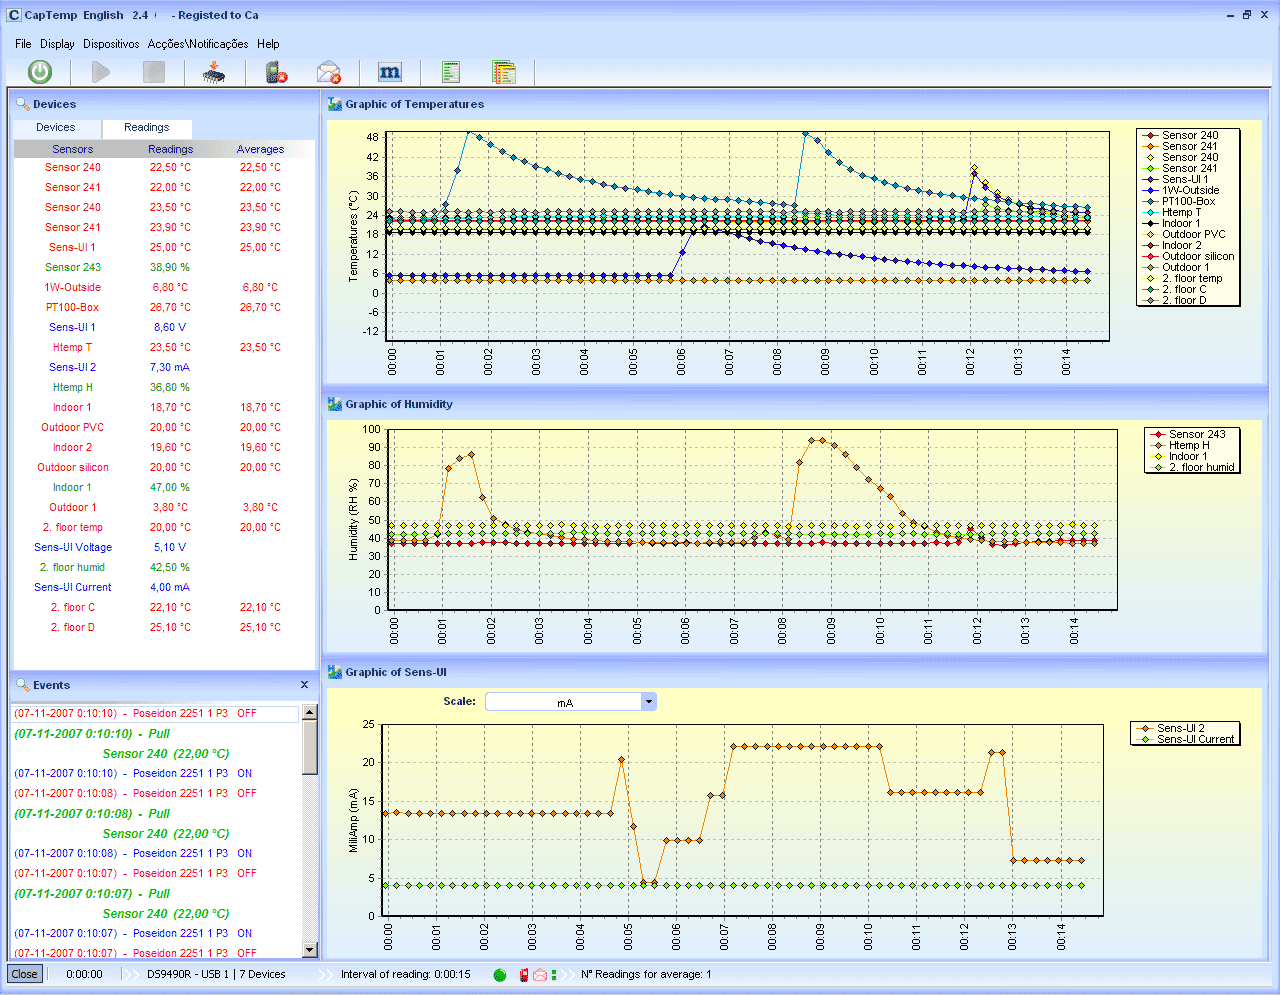Click the Events list scrollbar thumb
The width and height of the screenshot is (1280, 995).
tap(310, 748)
